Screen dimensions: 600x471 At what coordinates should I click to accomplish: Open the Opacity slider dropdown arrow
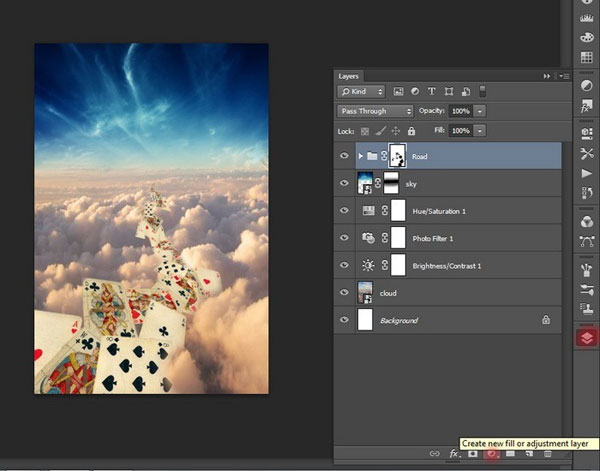click(x=479, y=111)
